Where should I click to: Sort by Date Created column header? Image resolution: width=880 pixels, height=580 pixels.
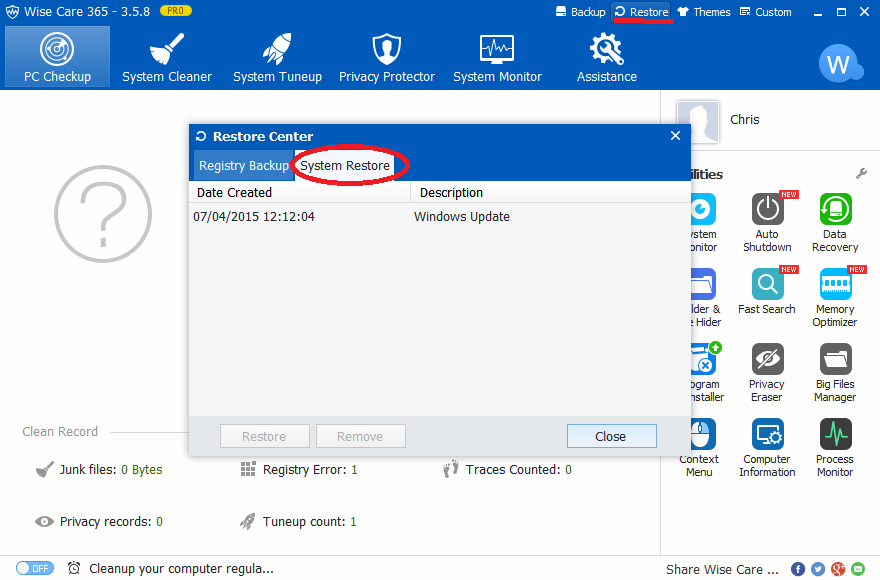(300, 193)
